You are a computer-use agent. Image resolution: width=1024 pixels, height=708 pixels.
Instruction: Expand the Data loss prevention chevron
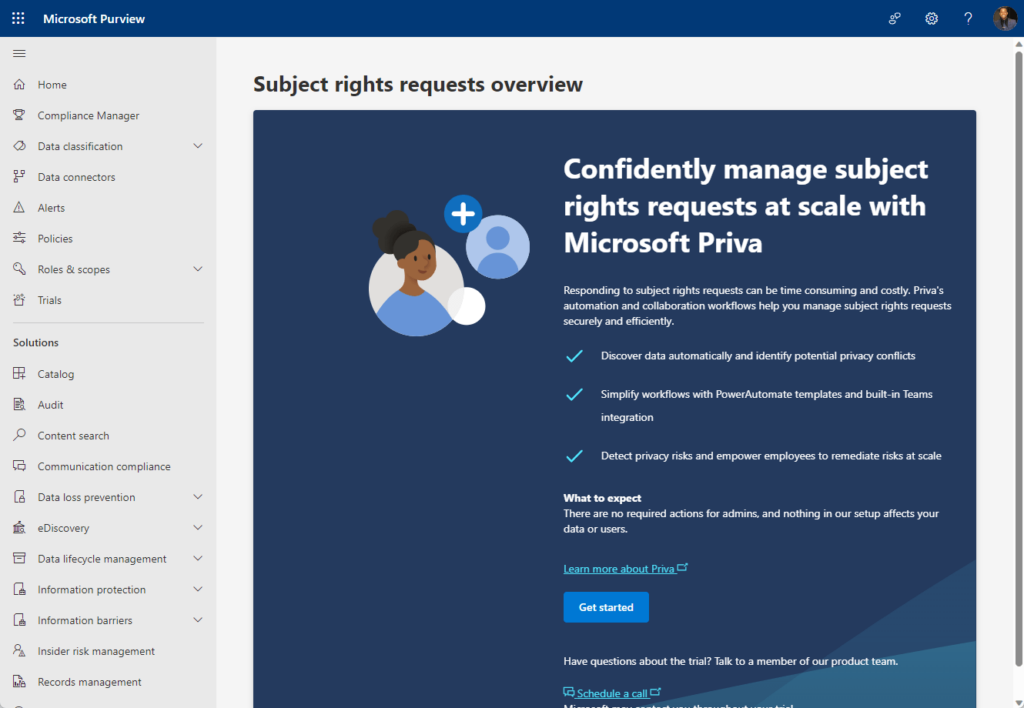(198, 496)
